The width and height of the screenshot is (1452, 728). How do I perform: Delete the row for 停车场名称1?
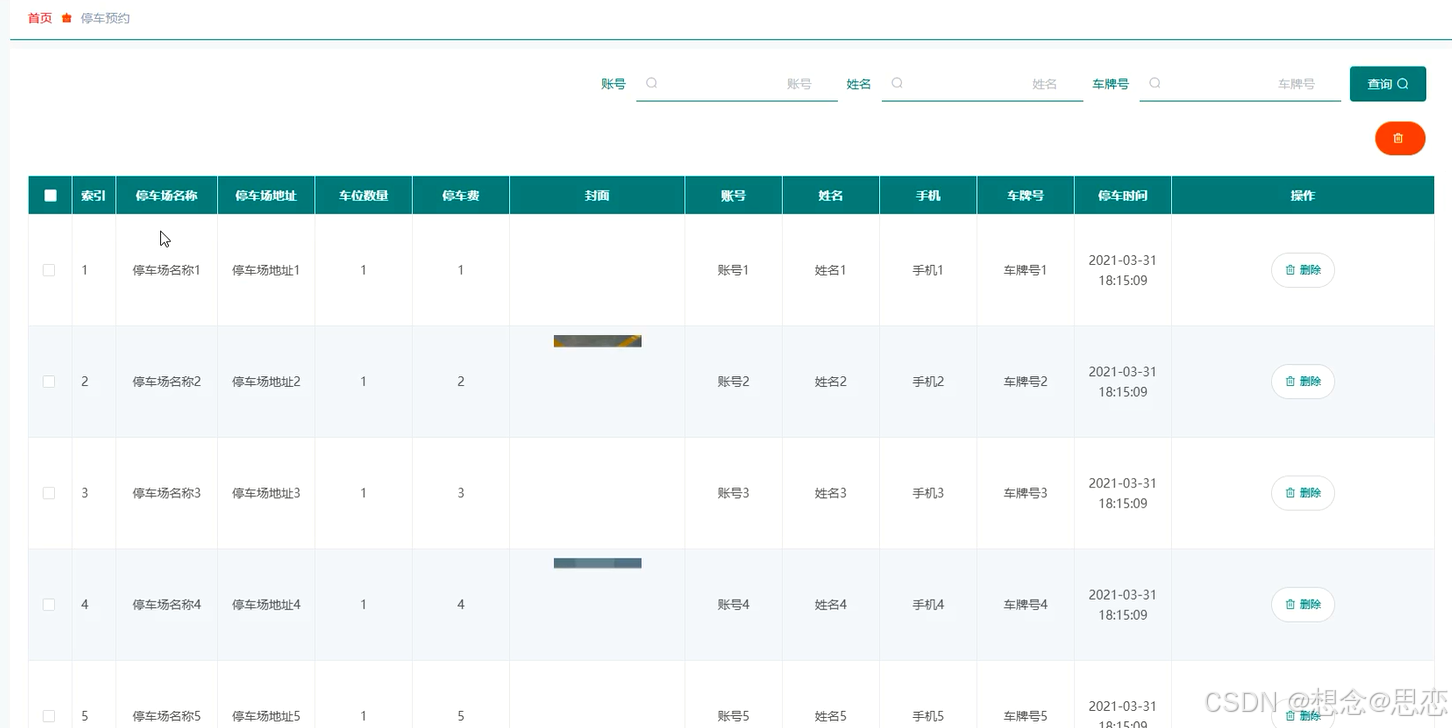tap(1302, 270)
